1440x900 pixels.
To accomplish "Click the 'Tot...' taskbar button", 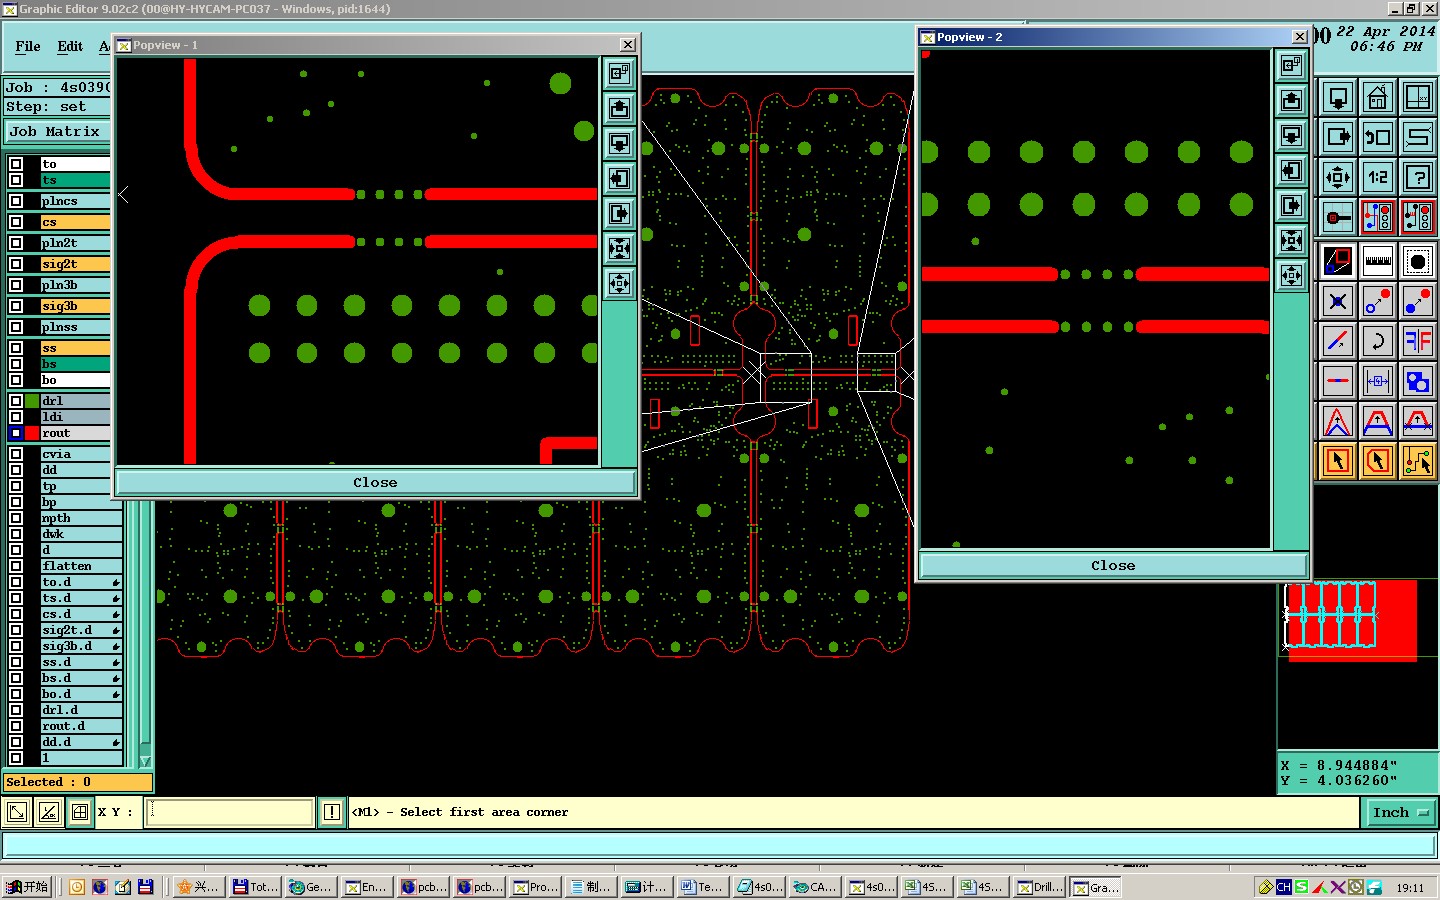I will (256, 887).
